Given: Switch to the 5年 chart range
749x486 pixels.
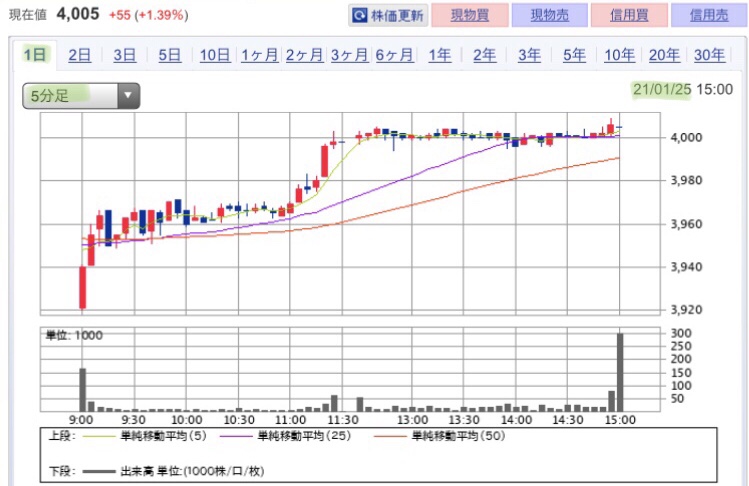Looking at the screenshot, I should [x=574, y=55].
